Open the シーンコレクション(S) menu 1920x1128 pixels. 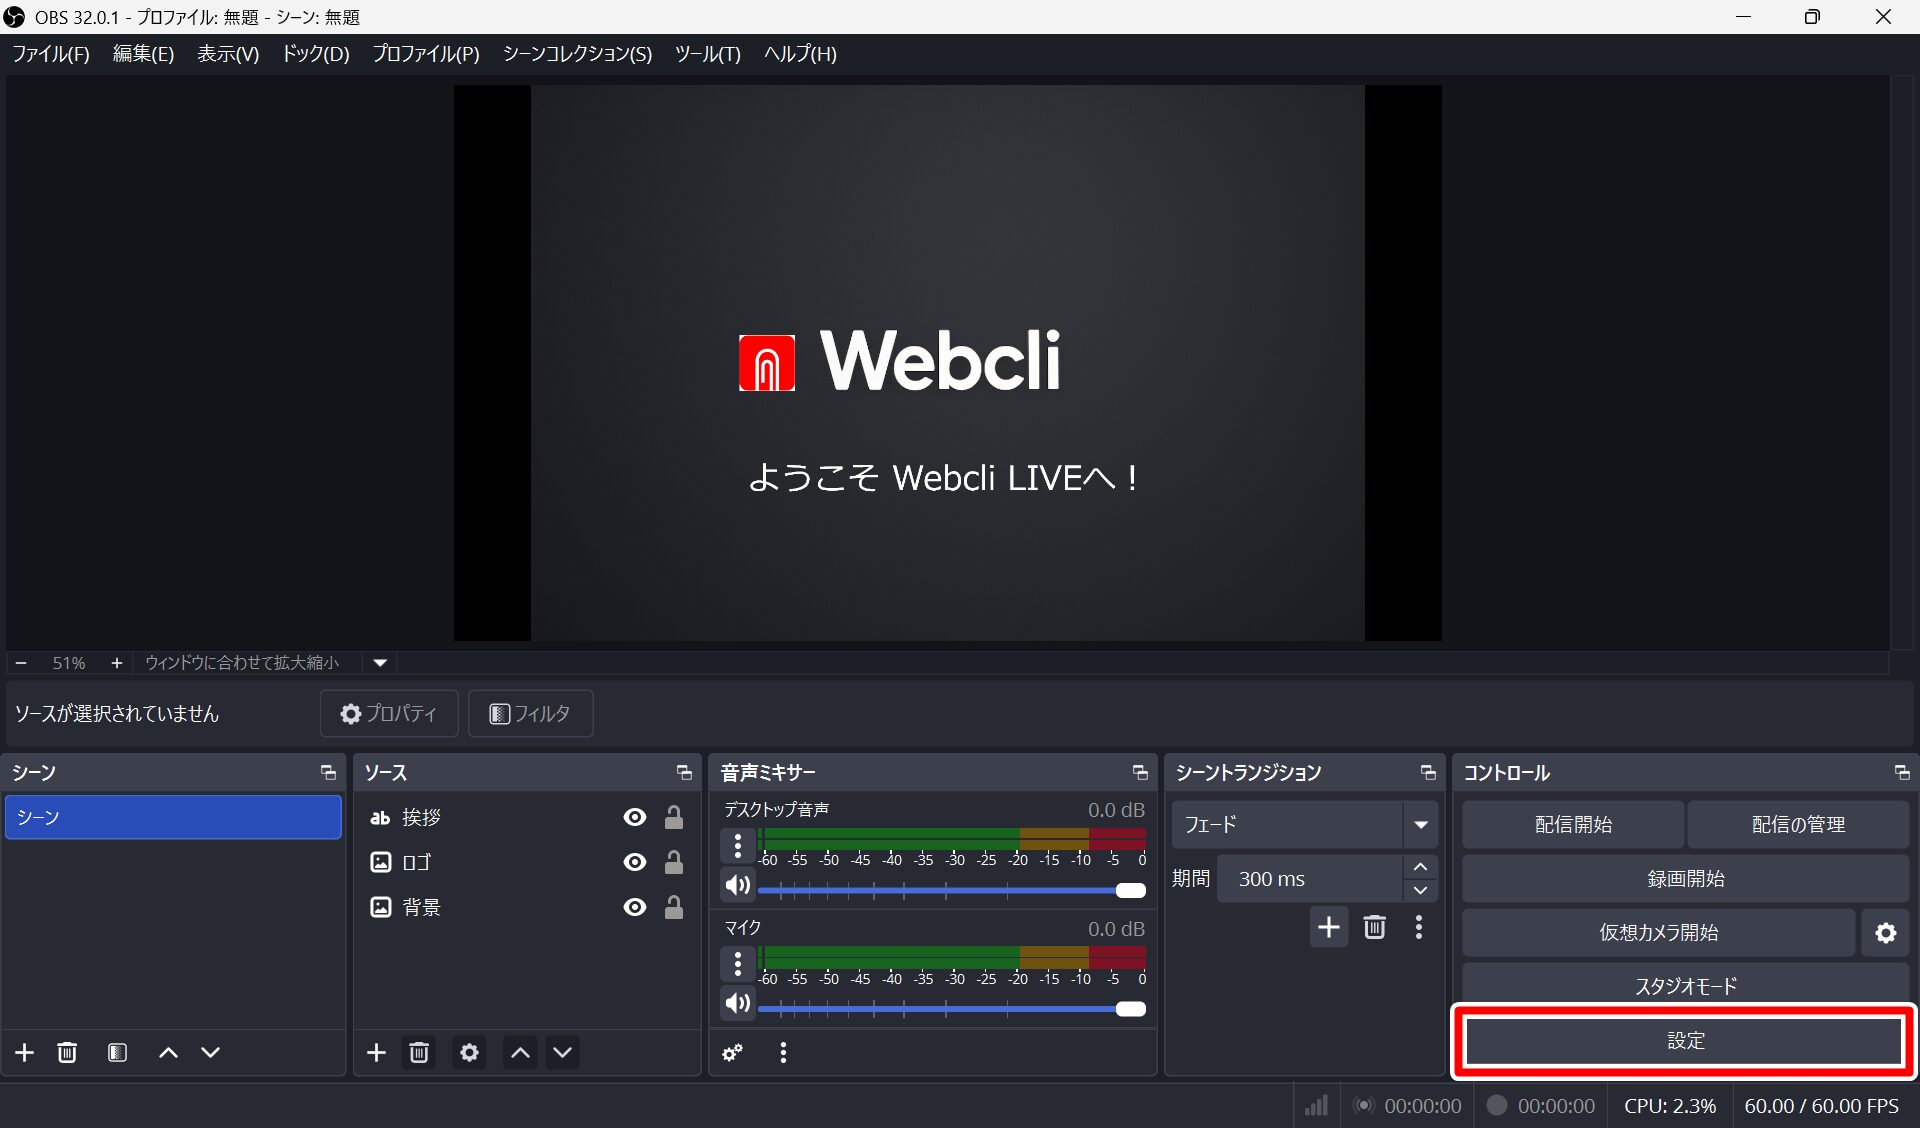577,54
